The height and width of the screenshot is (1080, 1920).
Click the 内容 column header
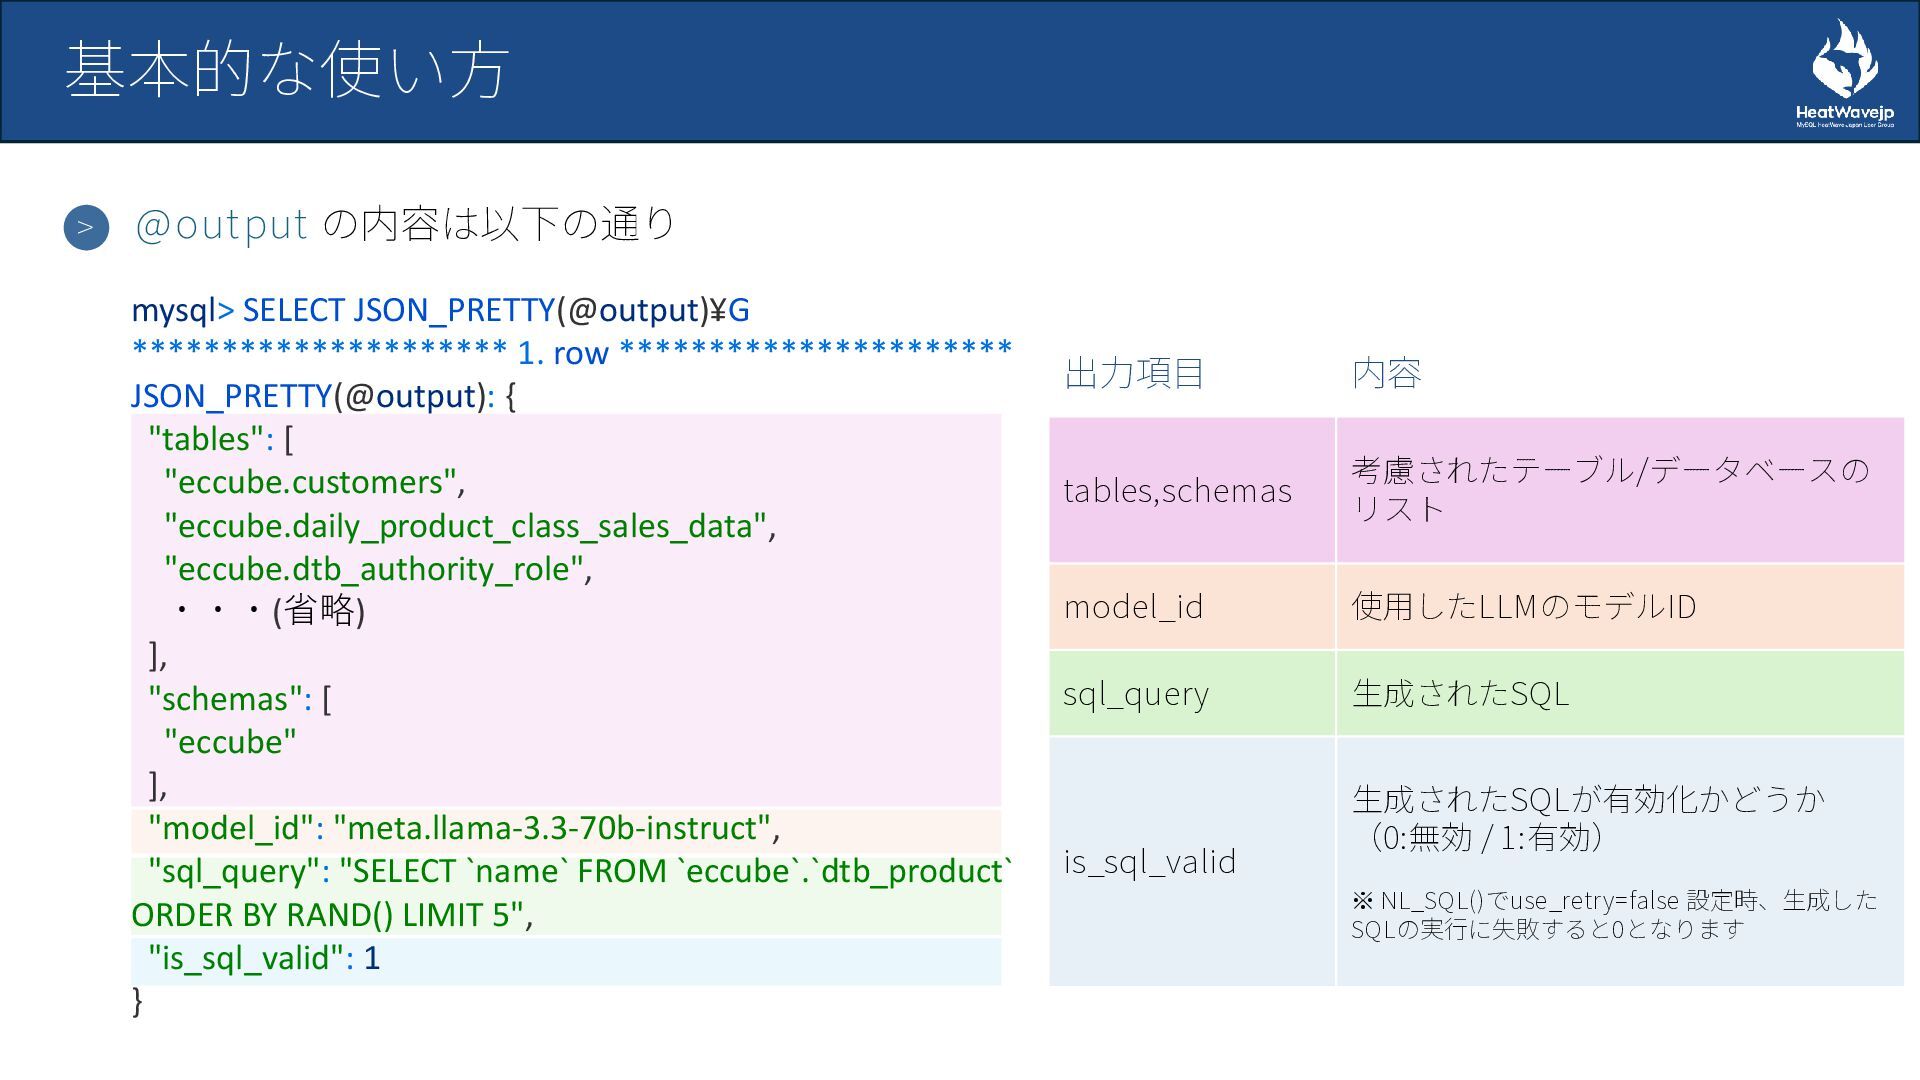[x=1386, y=373]
